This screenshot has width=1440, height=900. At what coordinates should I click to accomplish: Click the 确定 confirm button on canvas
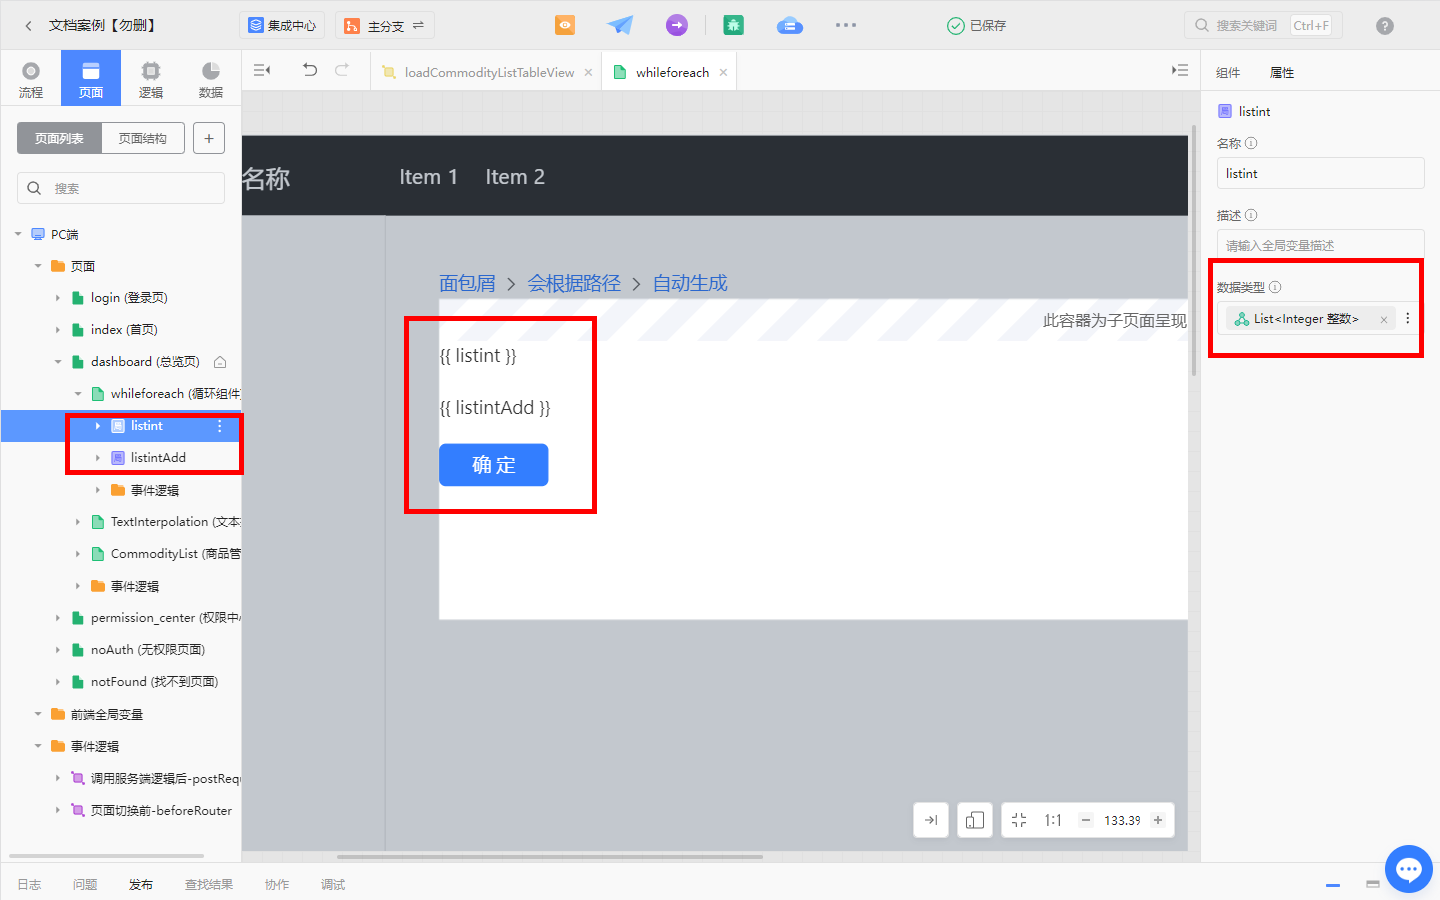click(x=493, y=465)
